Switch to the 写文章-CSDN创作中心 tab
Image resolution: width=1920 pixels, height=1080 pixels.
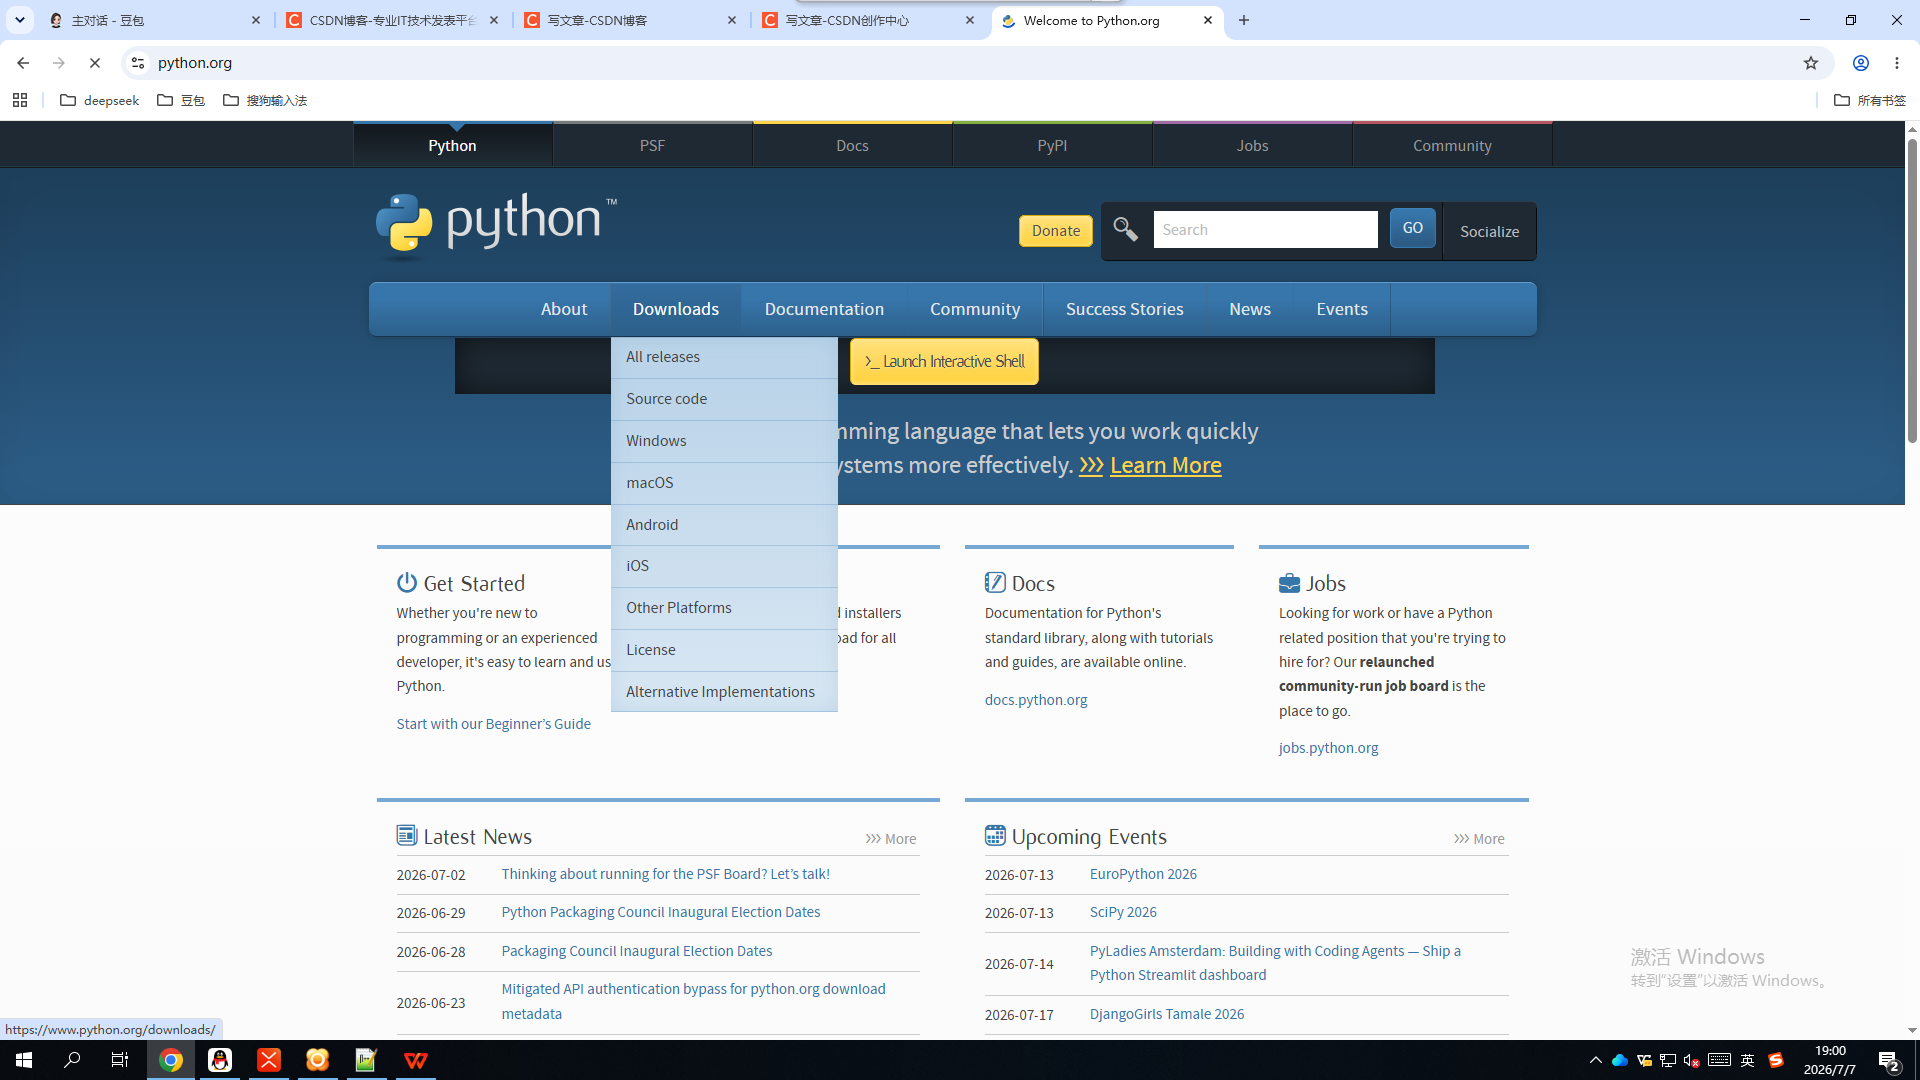[x=868, y=20]
